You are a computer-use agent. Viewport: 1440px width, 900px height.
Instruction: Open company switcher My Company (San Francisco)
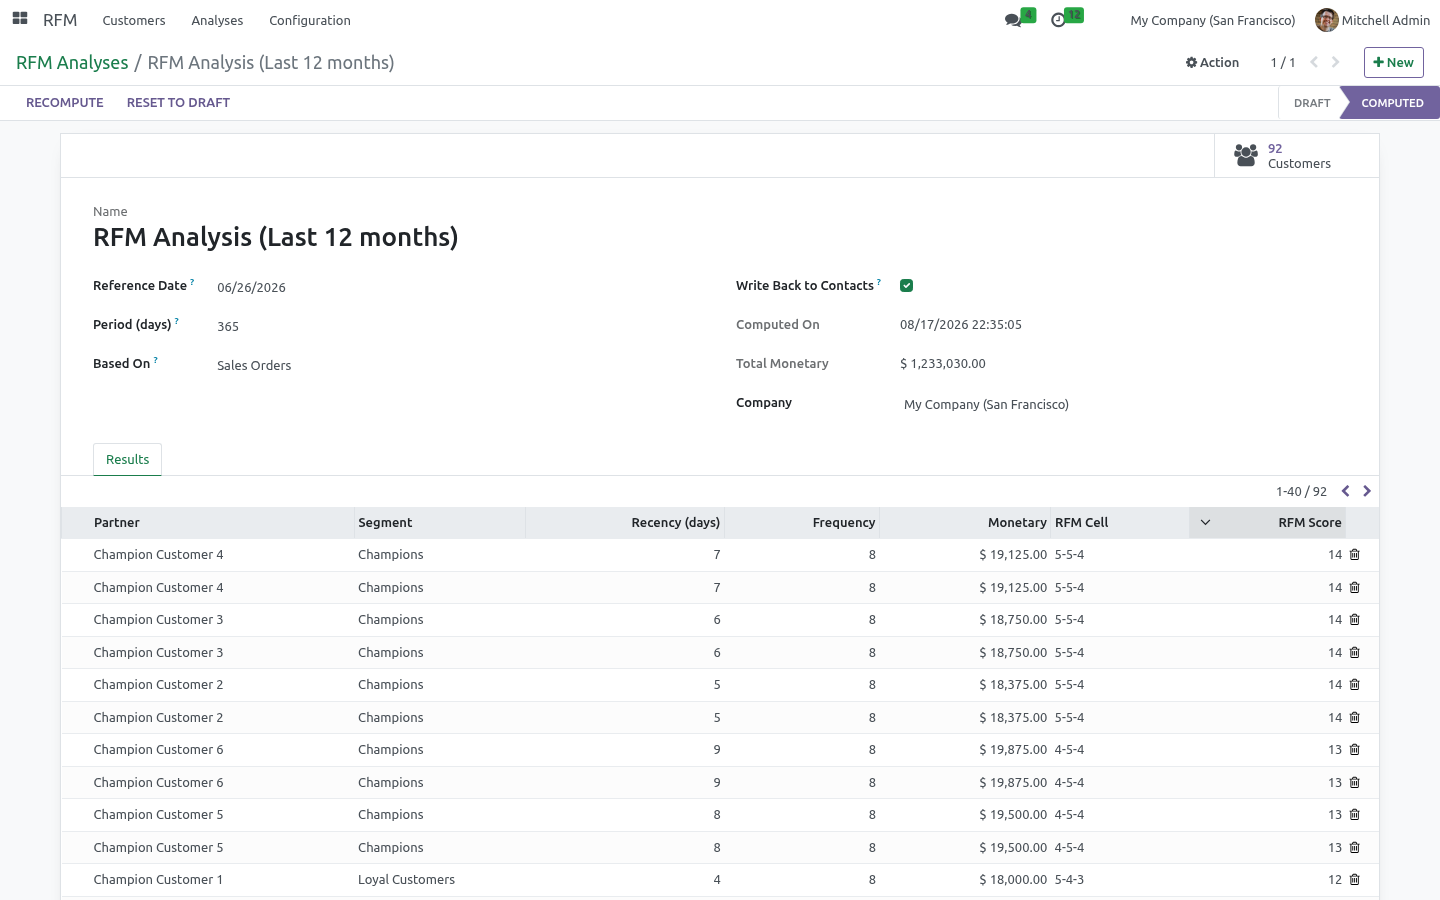pyautogui.click(x=1212, y=20)
